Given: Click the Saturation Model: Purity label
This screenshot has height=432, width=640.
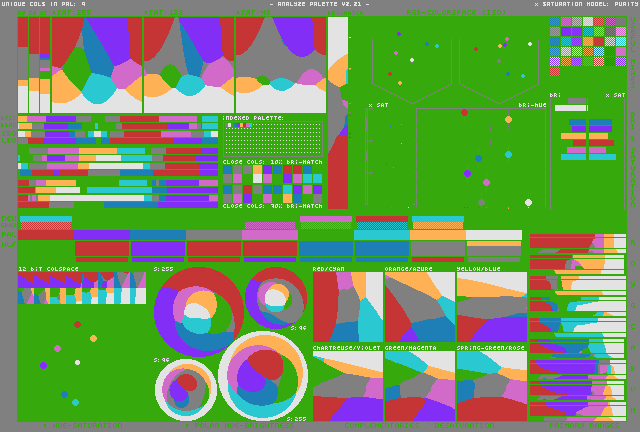Looking at the screenshot, I should coord(586,4).
